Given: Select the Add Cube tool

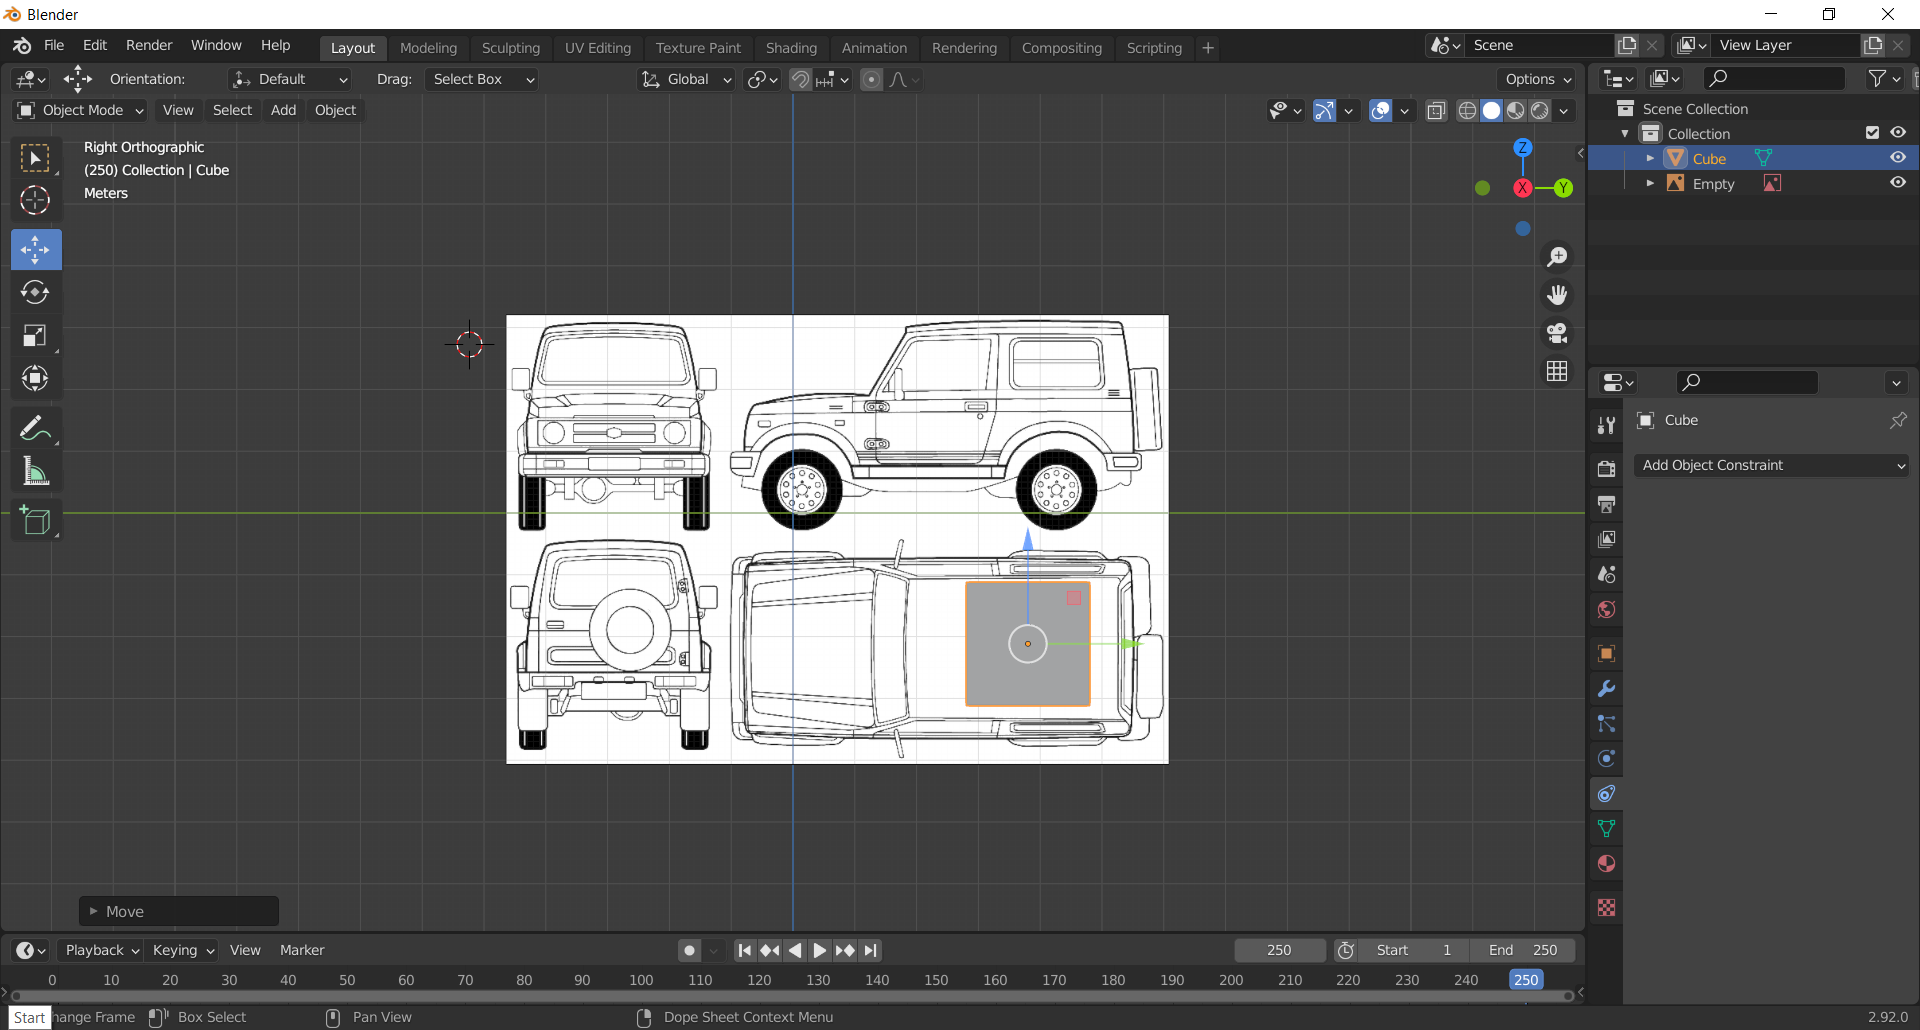Looking at the screenshot, I should pos(36,521).
